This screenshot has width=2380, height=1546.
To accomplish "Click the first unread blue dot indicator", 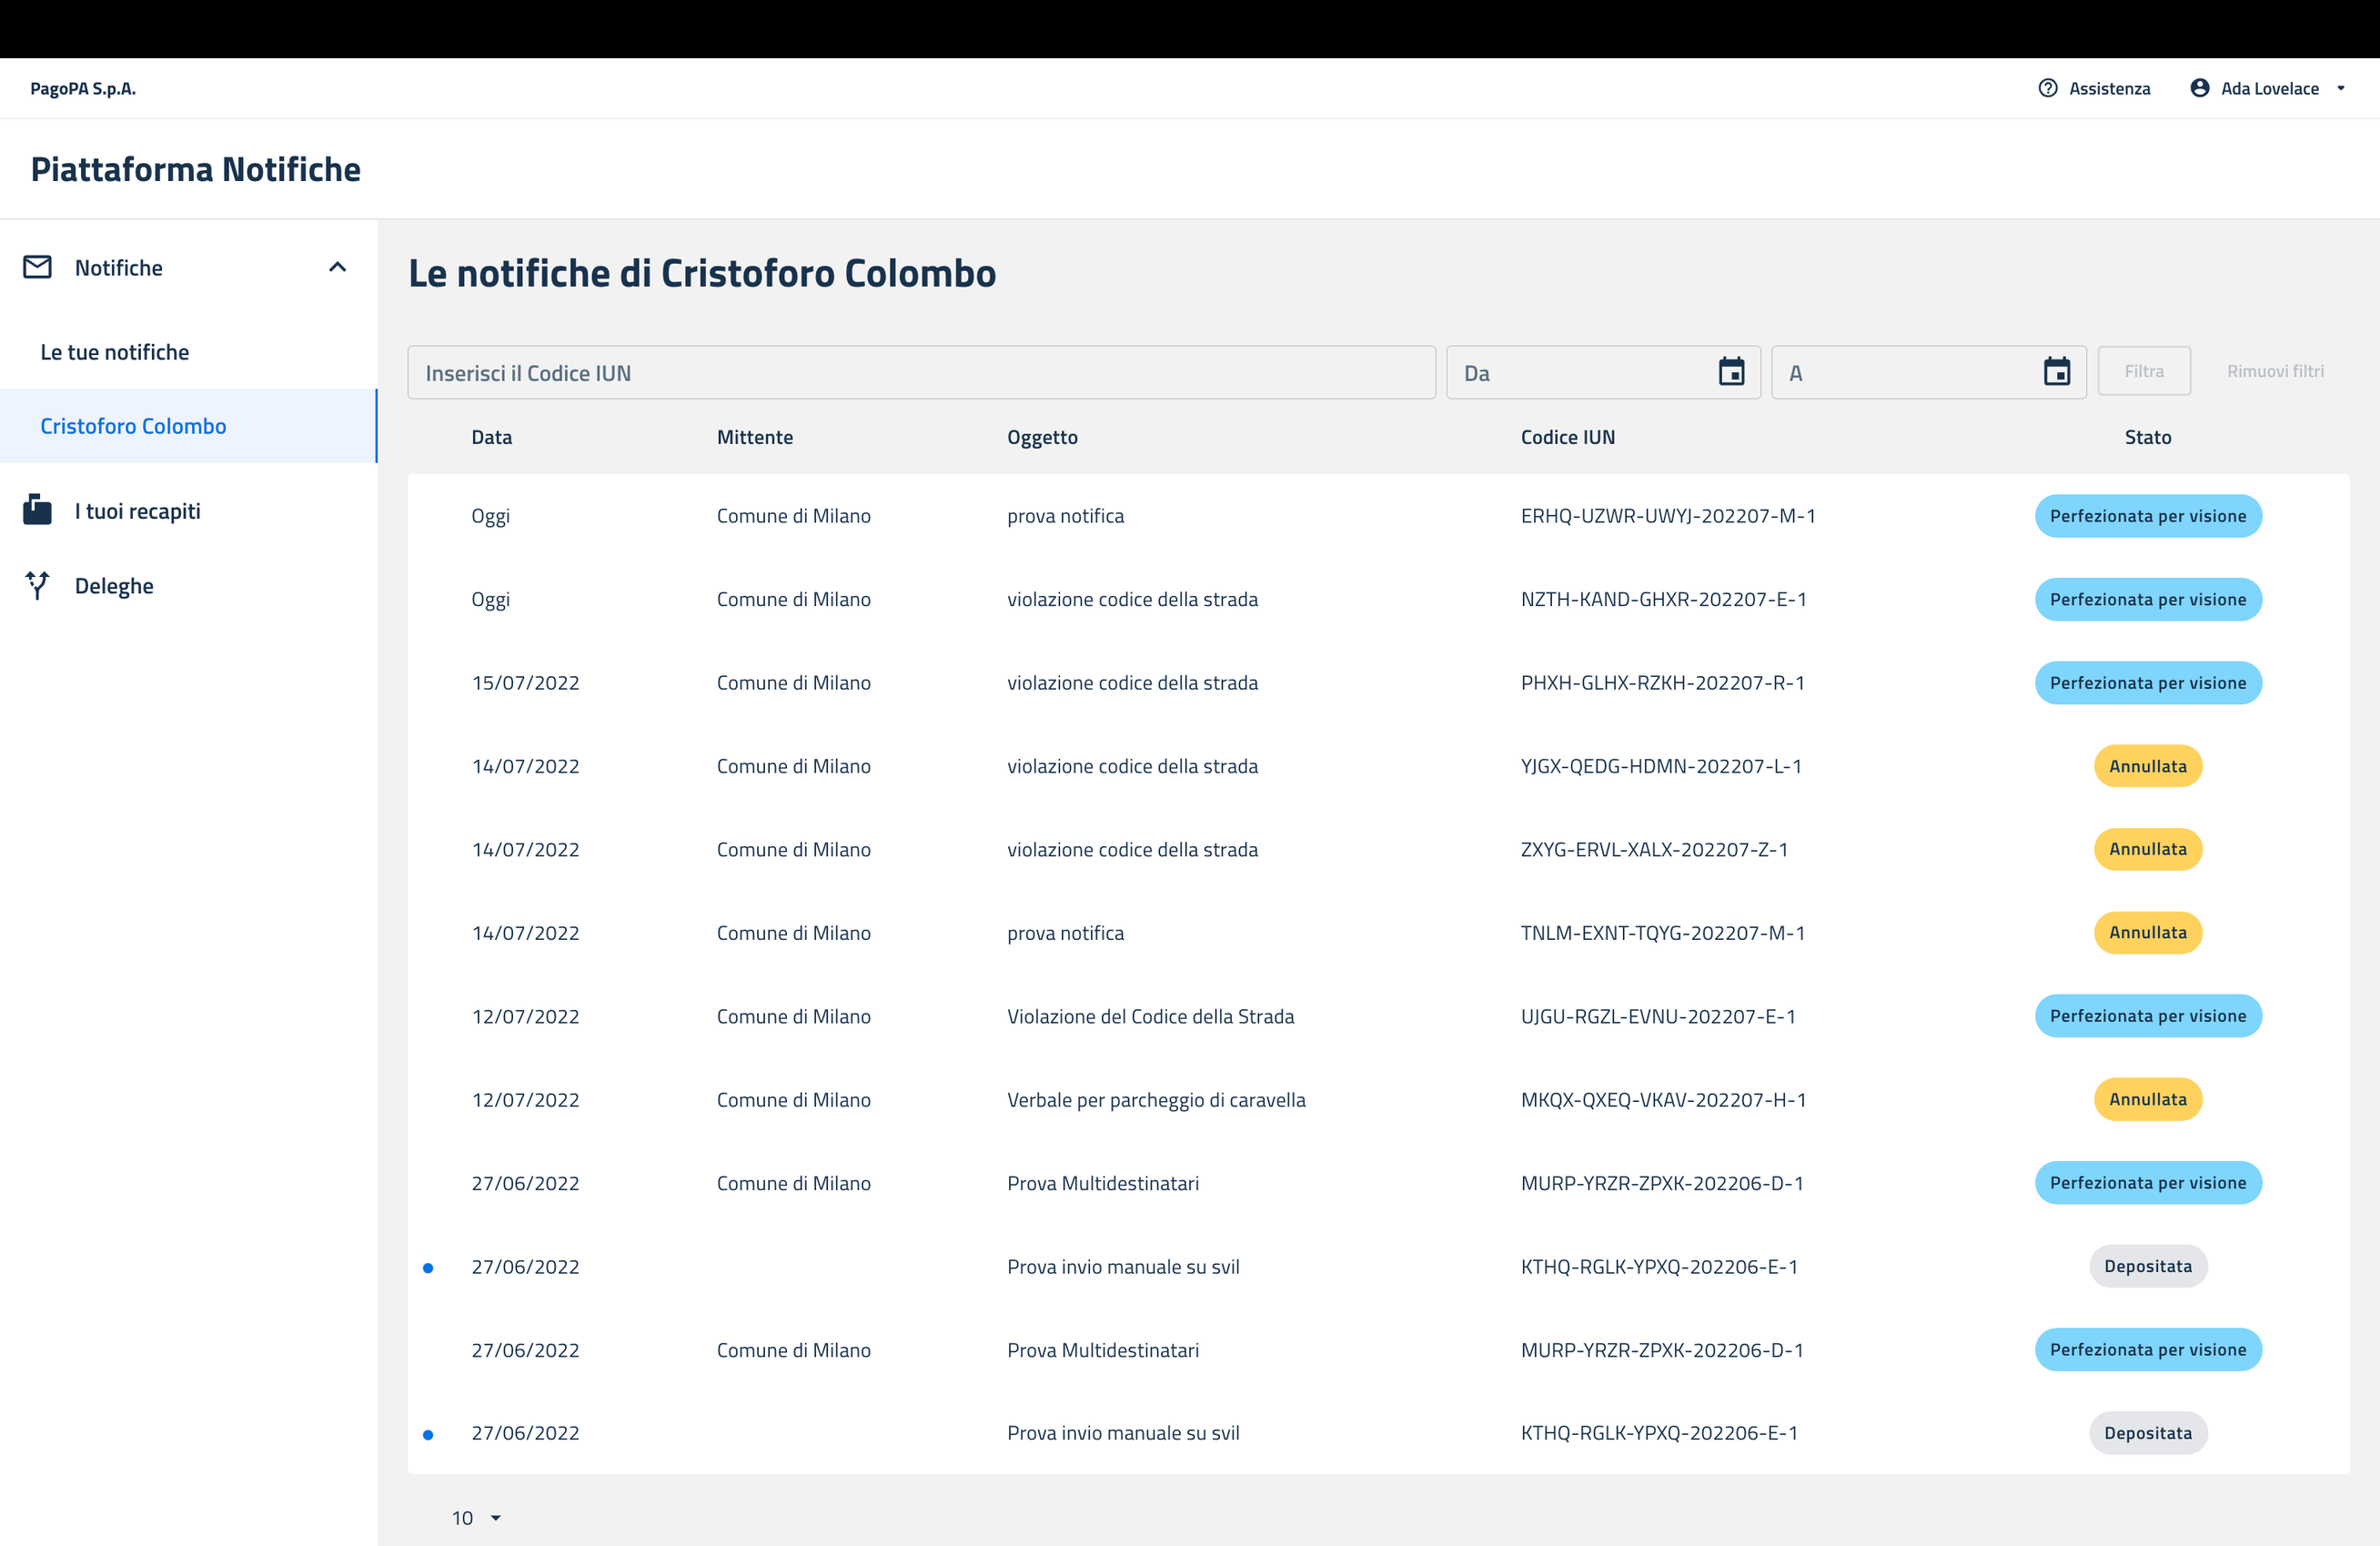I will [428, 1268].
